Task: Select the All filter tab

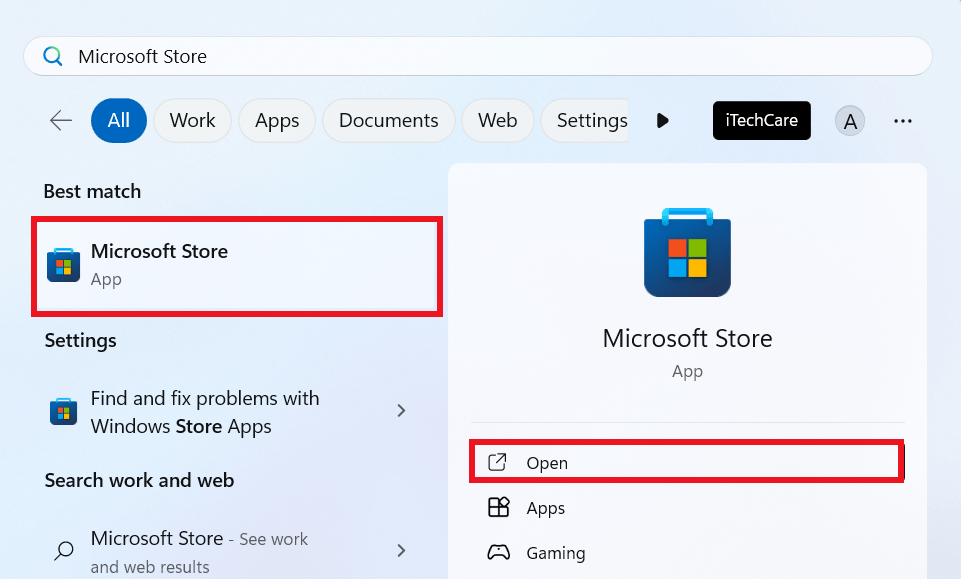Action: (119, 121)
